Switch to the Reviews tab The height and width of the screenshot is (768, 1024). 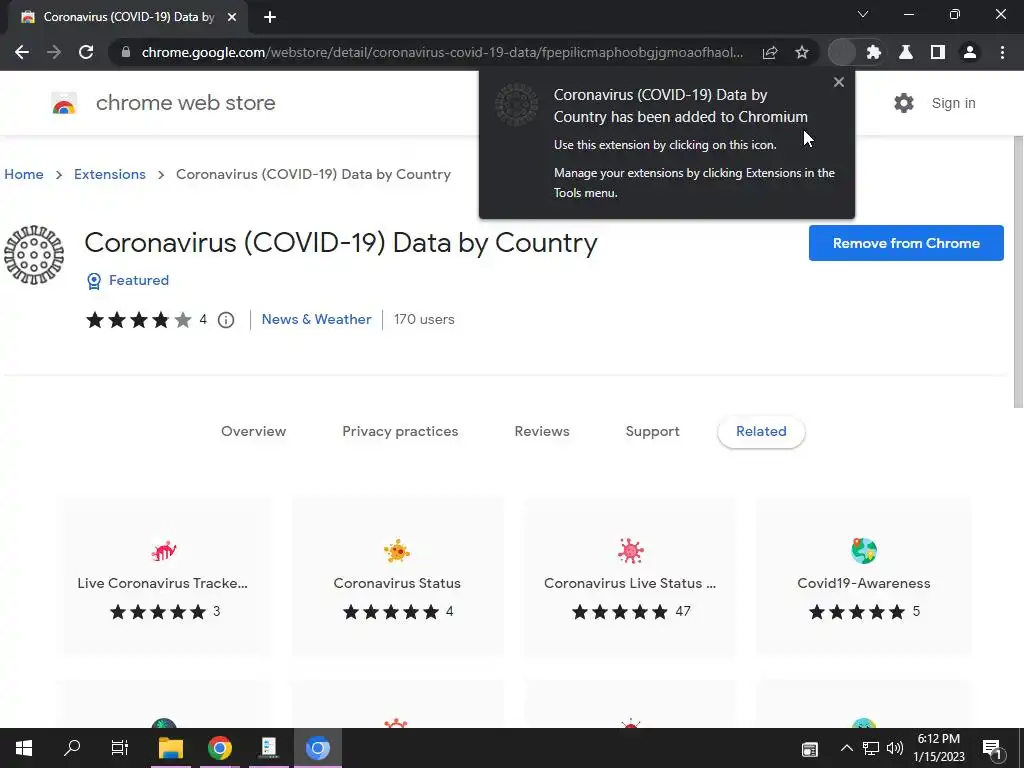[542, 432]
